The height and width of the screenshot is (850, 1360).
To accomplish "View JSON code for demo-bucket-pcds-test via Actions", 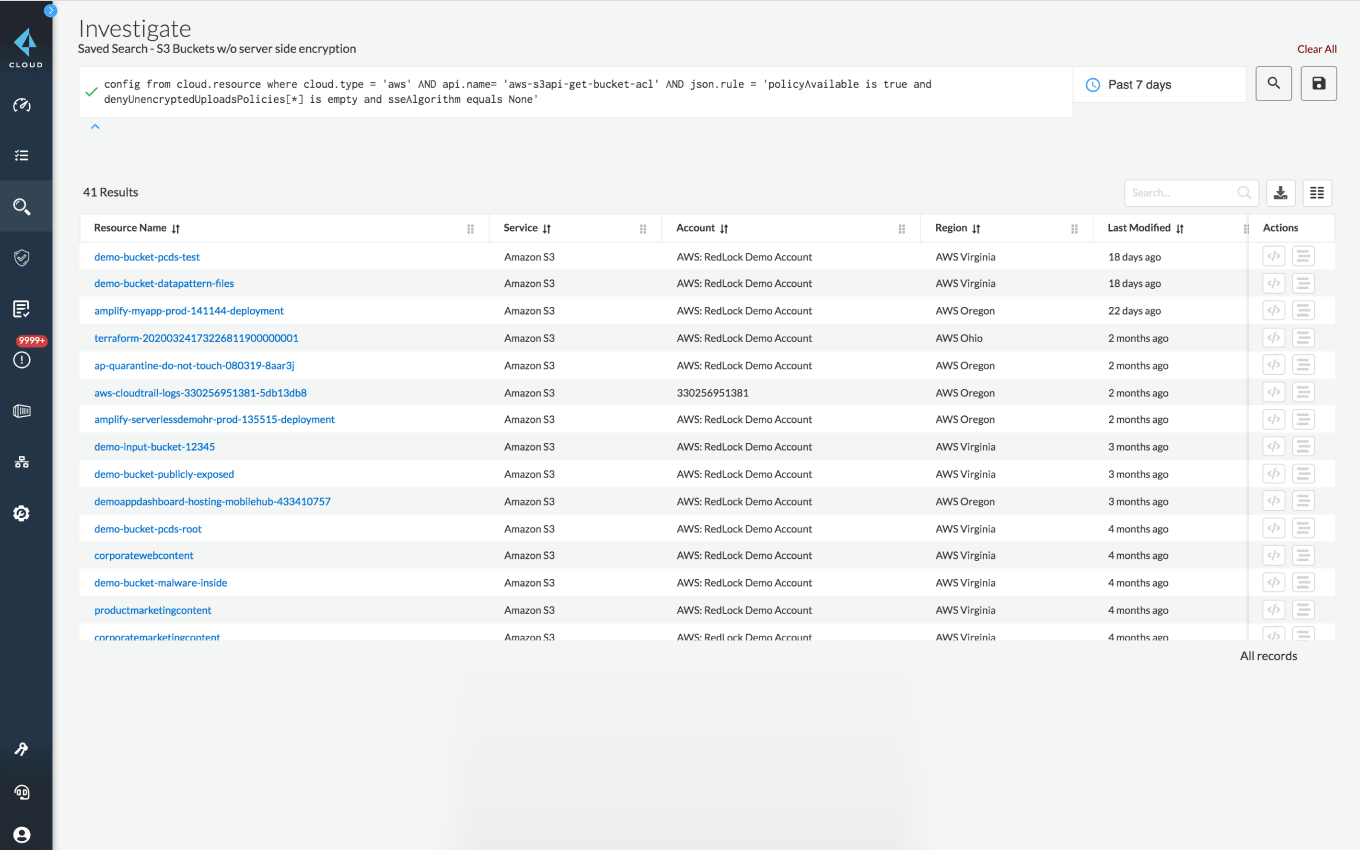I will (x=1274, y=256).
